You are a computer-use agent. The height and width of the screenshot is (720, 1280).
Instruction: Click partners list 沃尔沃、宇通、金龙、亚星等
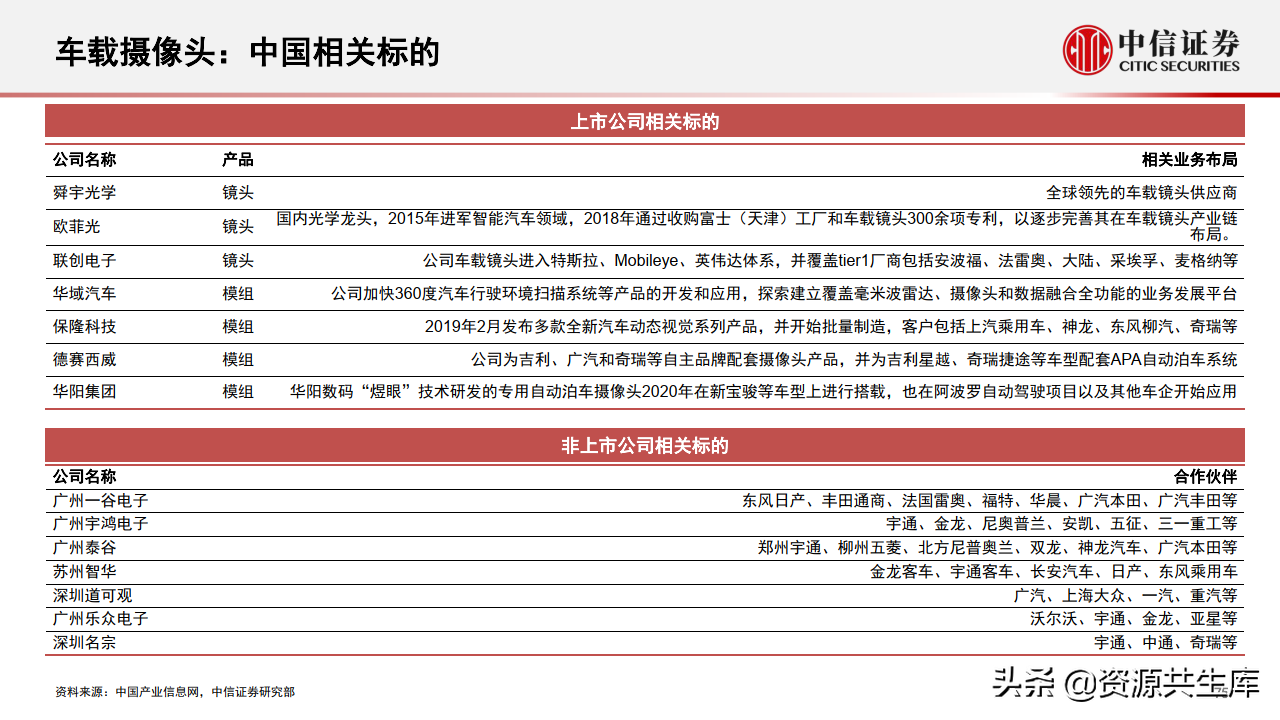pyautogui.click(x=1133, y=619)
